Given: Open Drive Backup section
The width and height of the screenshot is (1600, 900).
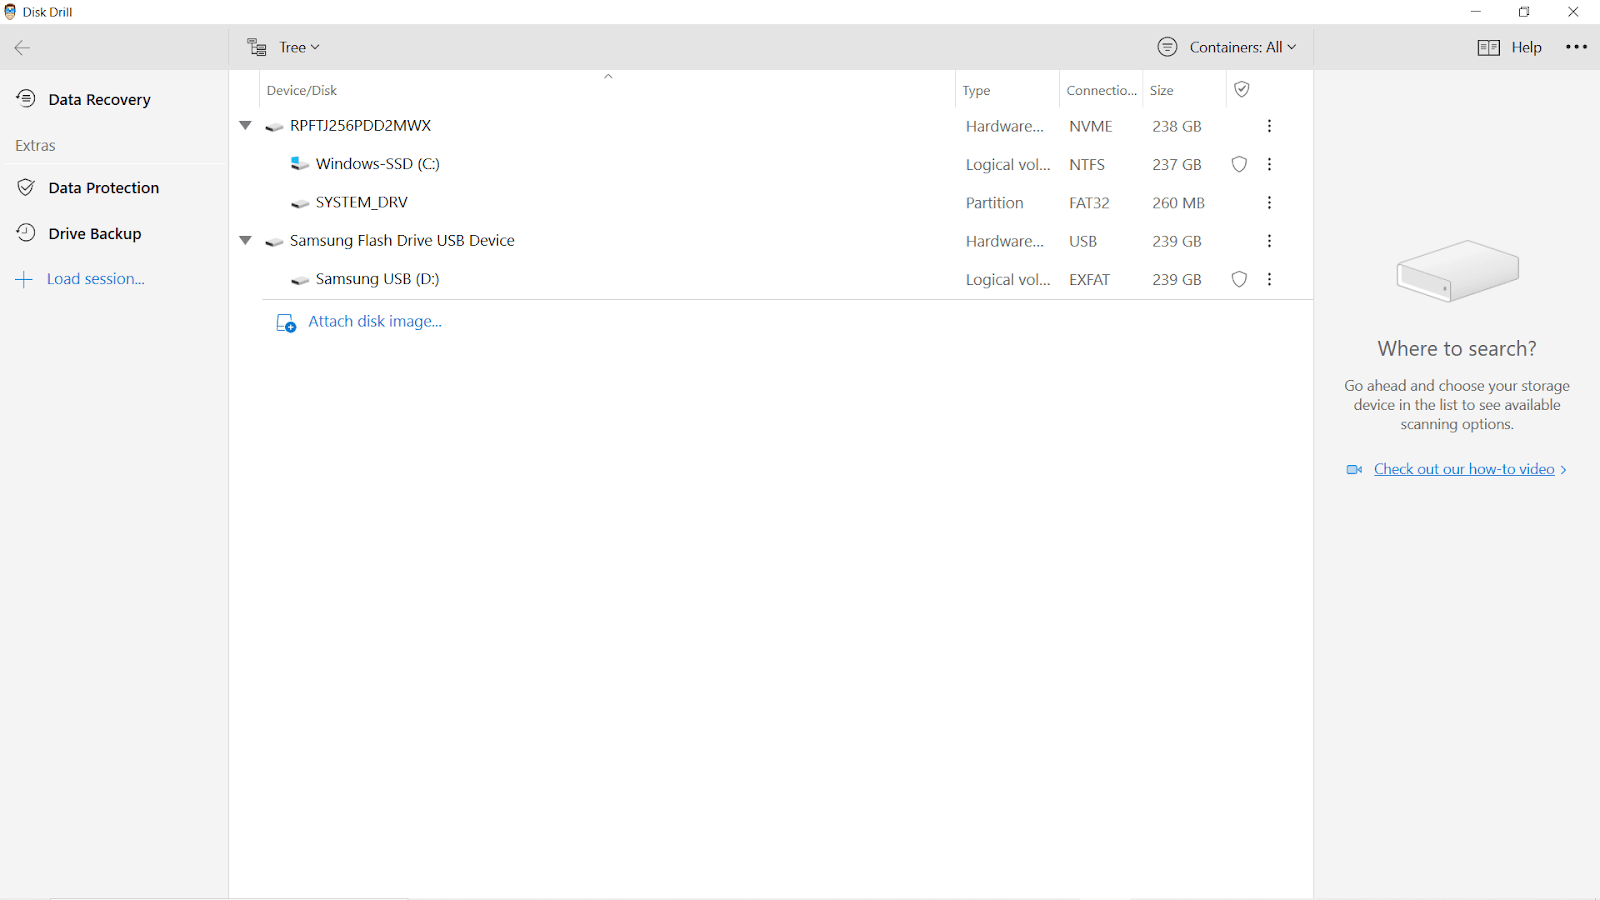Looking at the screenshot, I should (94, 233).
